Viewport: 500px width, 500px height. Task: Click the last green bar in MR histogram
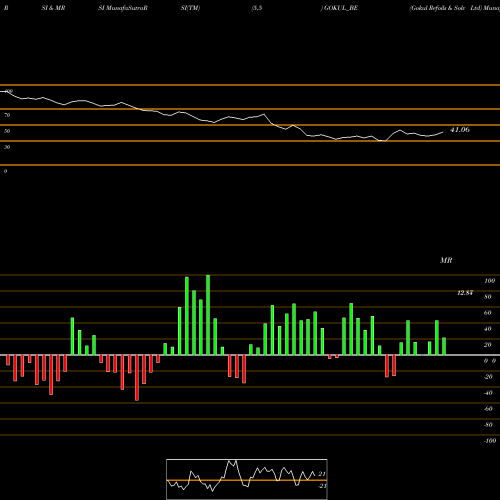444,346
